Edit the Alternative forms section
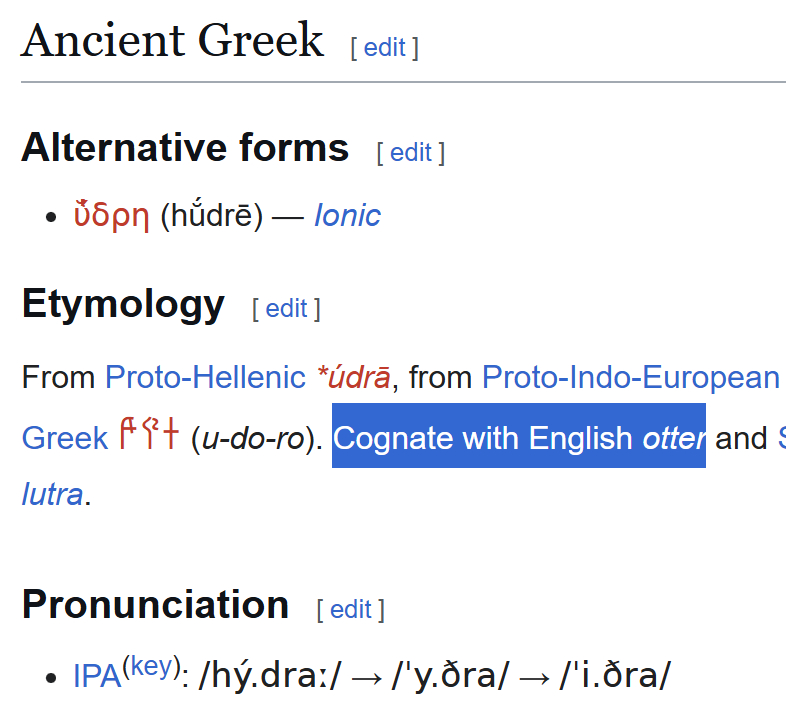 pyautogui.click(x=410, y=152)
